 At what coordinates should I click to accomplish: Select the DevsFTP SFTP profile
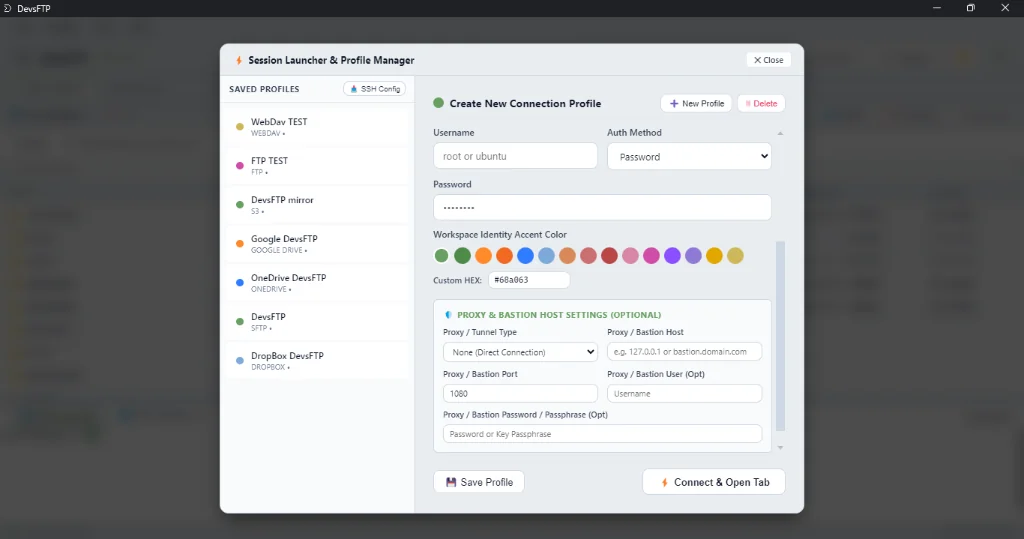click(x=317, y=321)
